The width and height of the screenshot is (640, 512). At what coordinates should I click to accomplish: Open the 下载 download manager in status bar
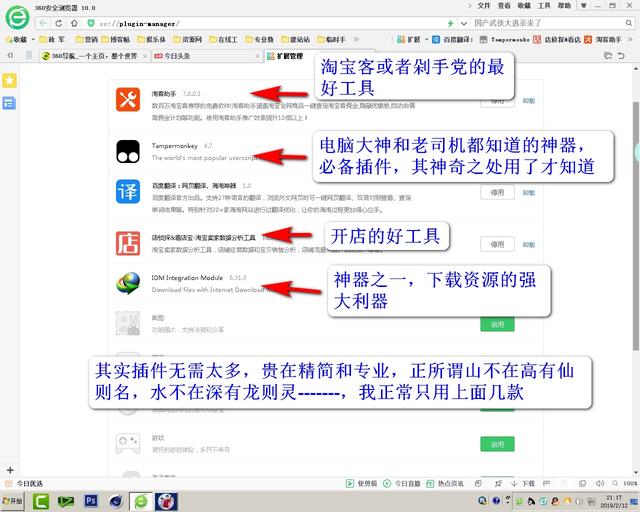point(523,483)
